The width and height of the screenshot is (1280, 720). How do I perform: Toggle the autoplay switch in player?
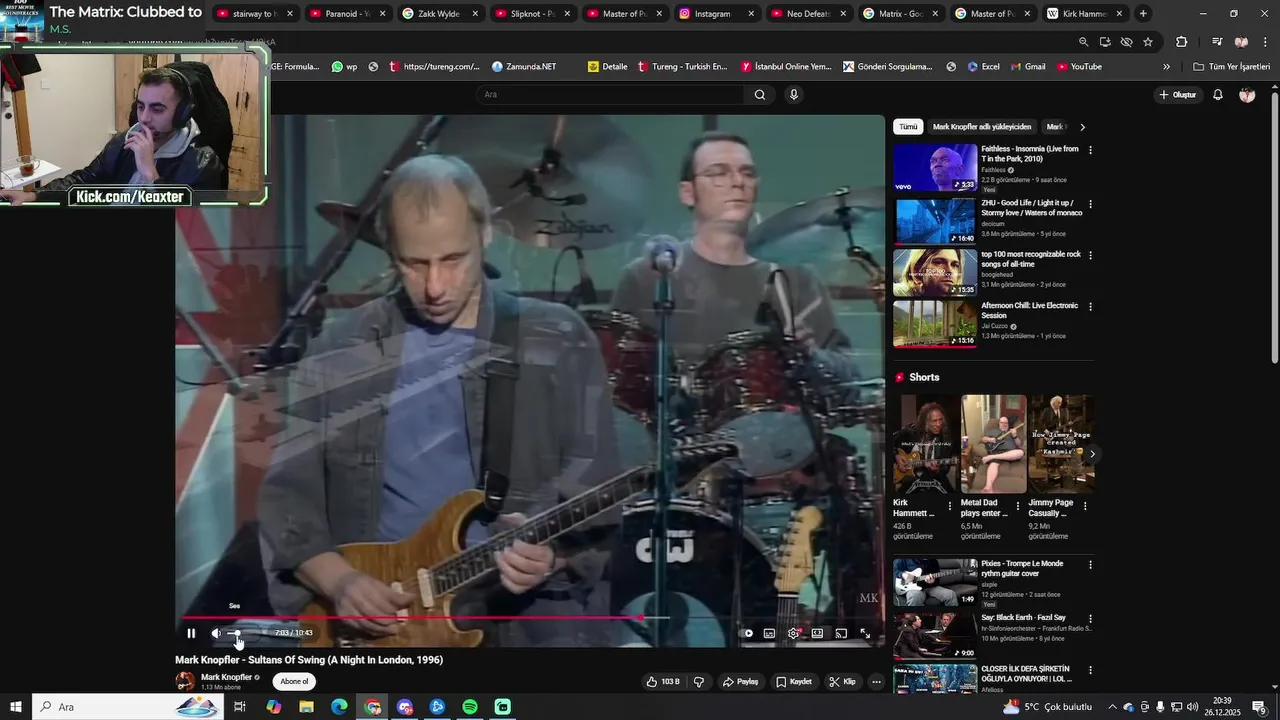(x=747, y=633)
